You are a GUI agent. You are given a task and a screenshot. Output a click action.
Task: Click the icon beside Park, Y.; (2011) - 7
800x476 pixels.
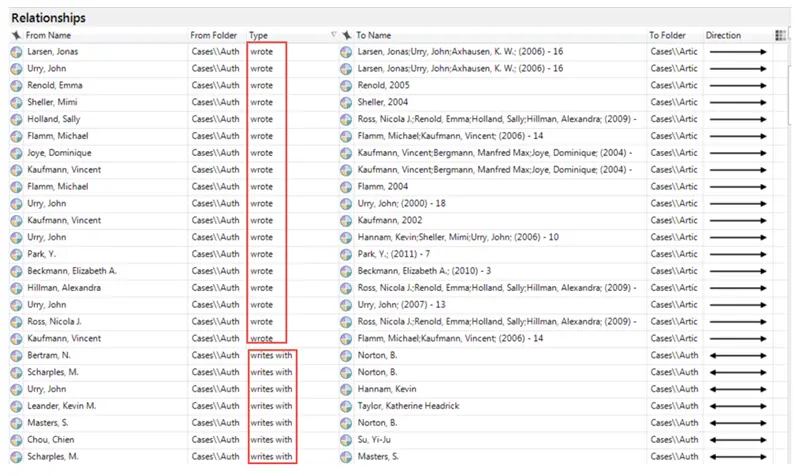(x=346, y=254)
